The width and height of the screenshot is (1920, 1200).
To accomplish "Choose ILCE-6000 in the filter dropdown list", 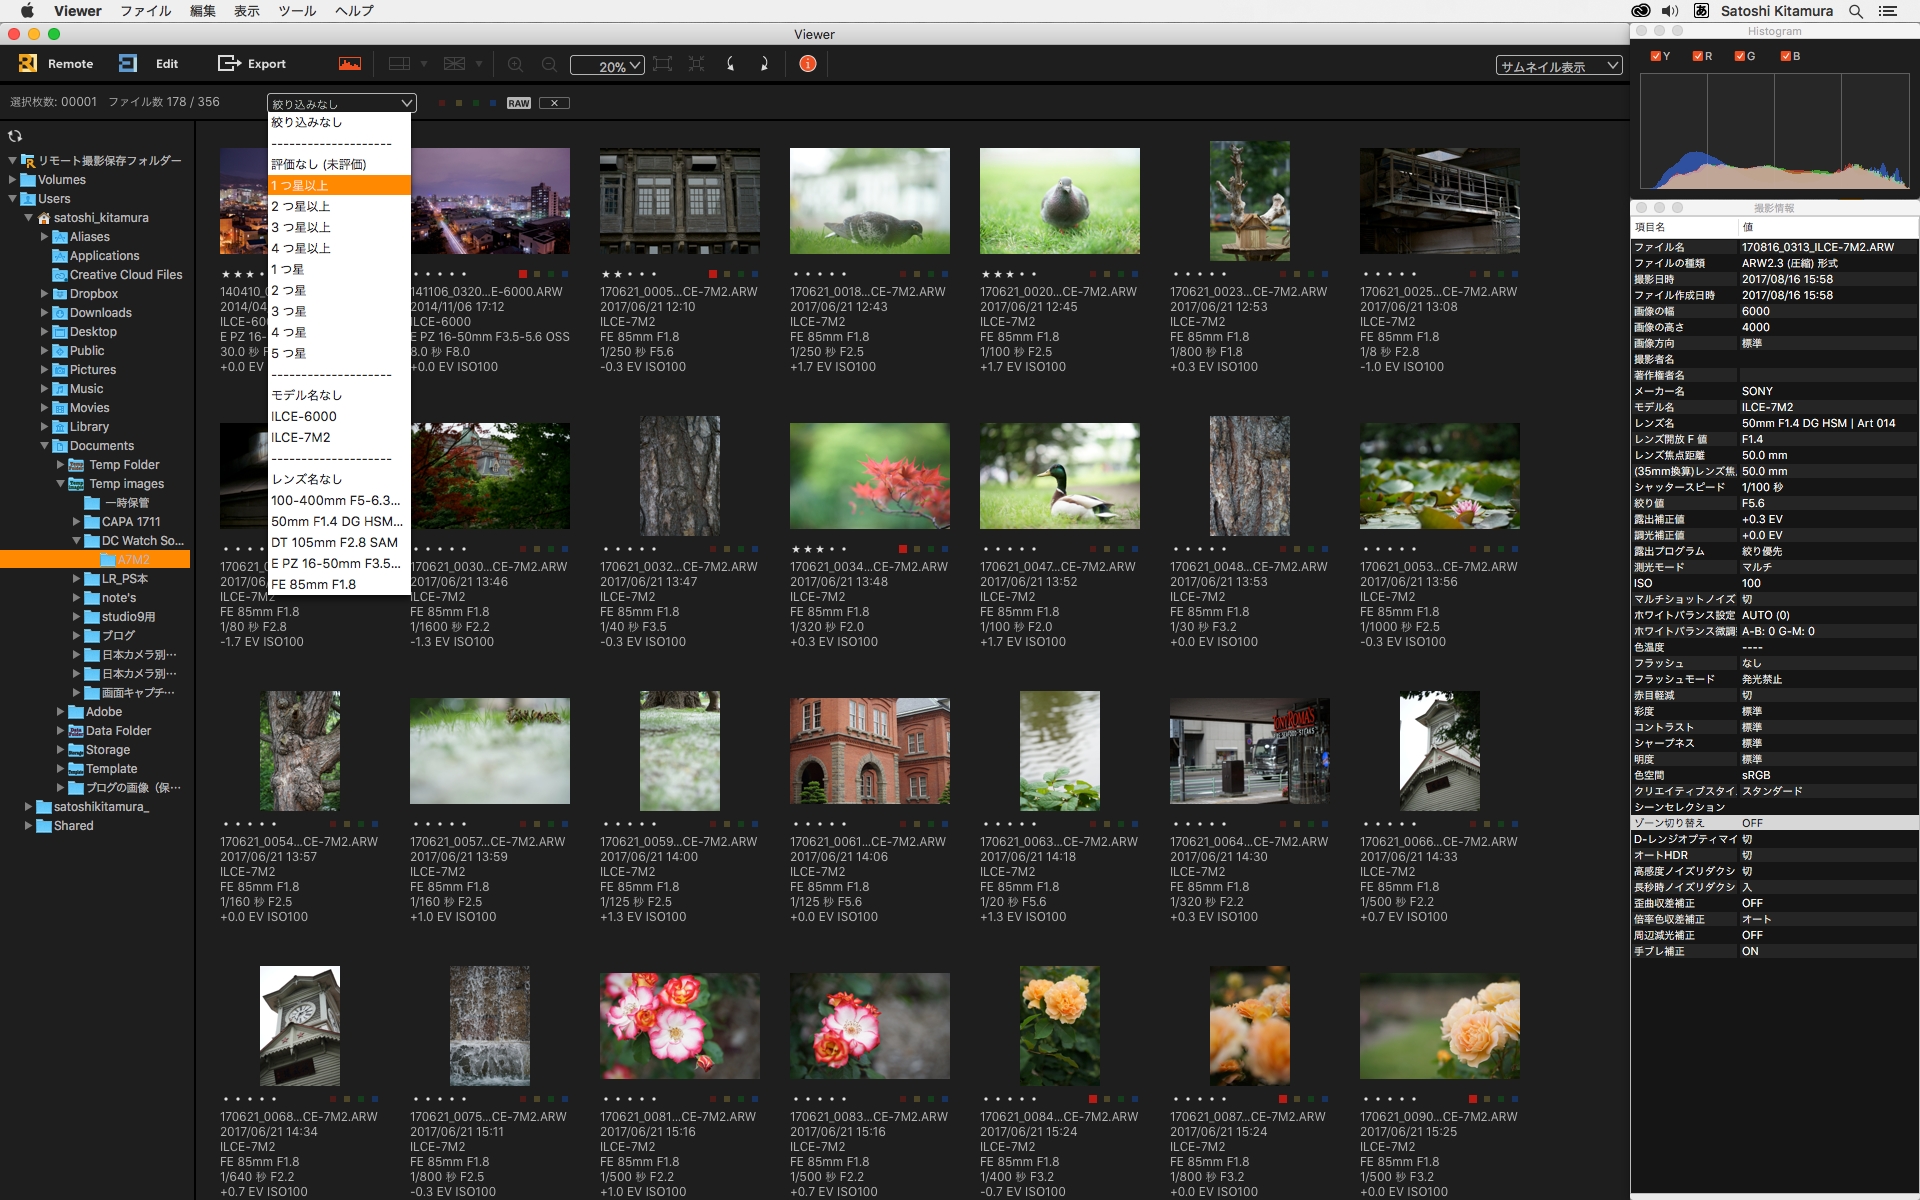I will coord(304,416).
